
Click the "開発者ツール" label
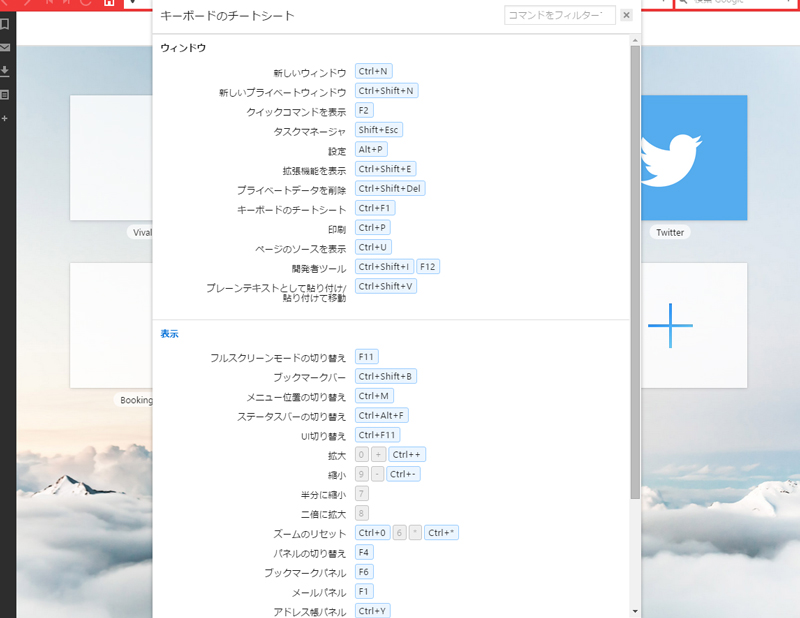[x=319, y=268]
